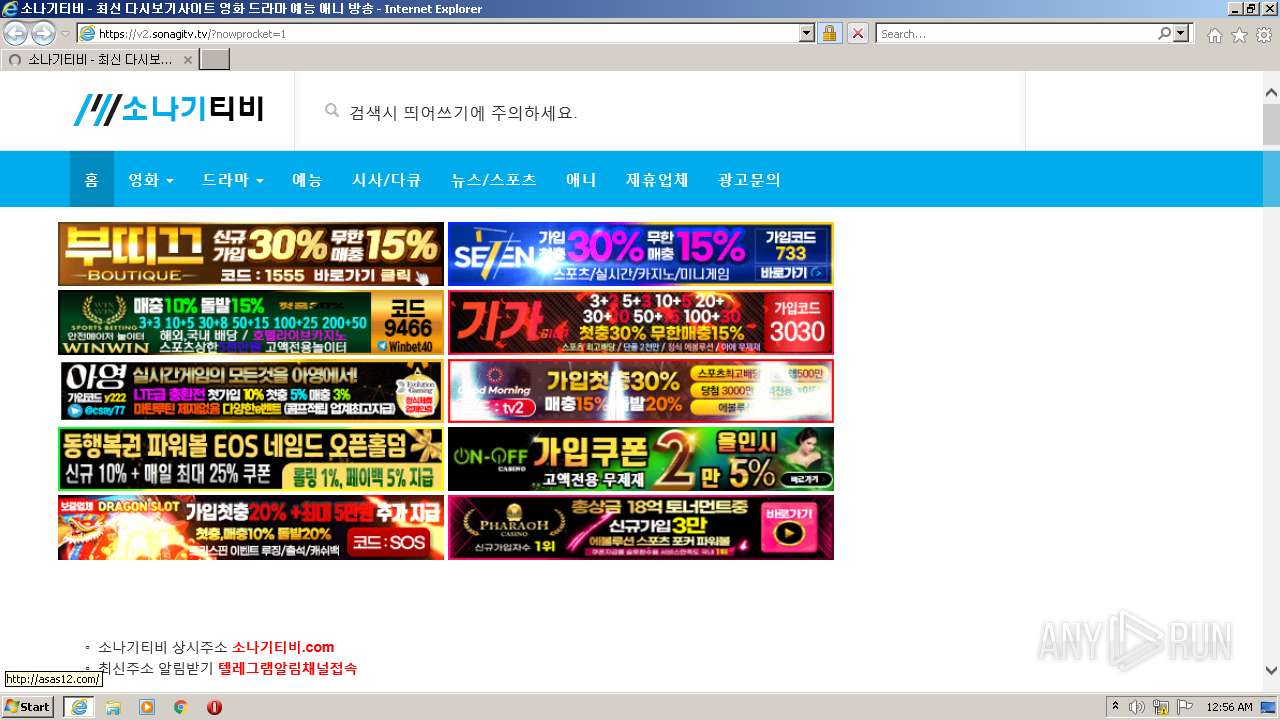1280x720 pixels.
Task: Open the 소나기티비.com link
Action: tap(283, 647)
